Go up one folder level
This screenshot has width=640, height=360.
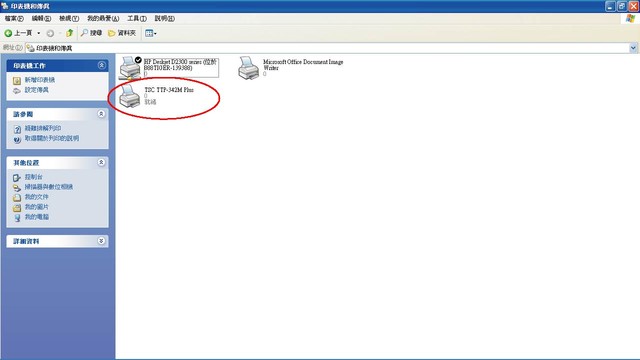69,33
